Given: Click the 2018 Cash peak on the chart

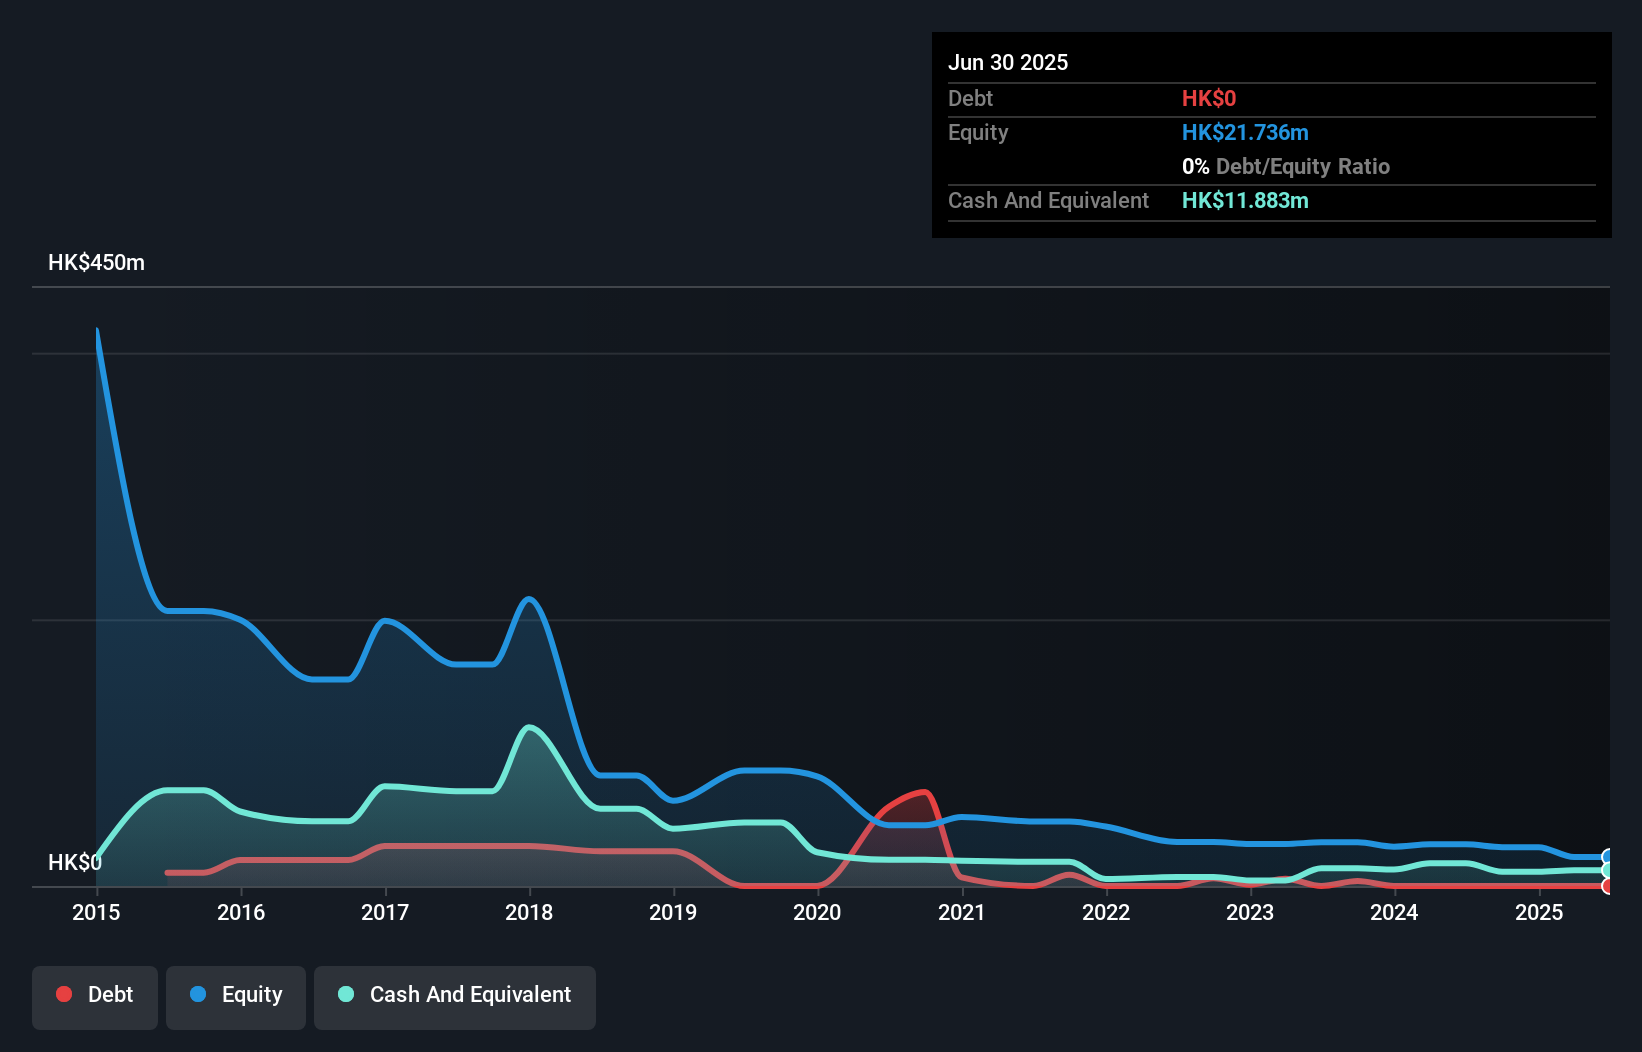Looking at the screenshot, I should pyautogui.click(x=529, y=727).
